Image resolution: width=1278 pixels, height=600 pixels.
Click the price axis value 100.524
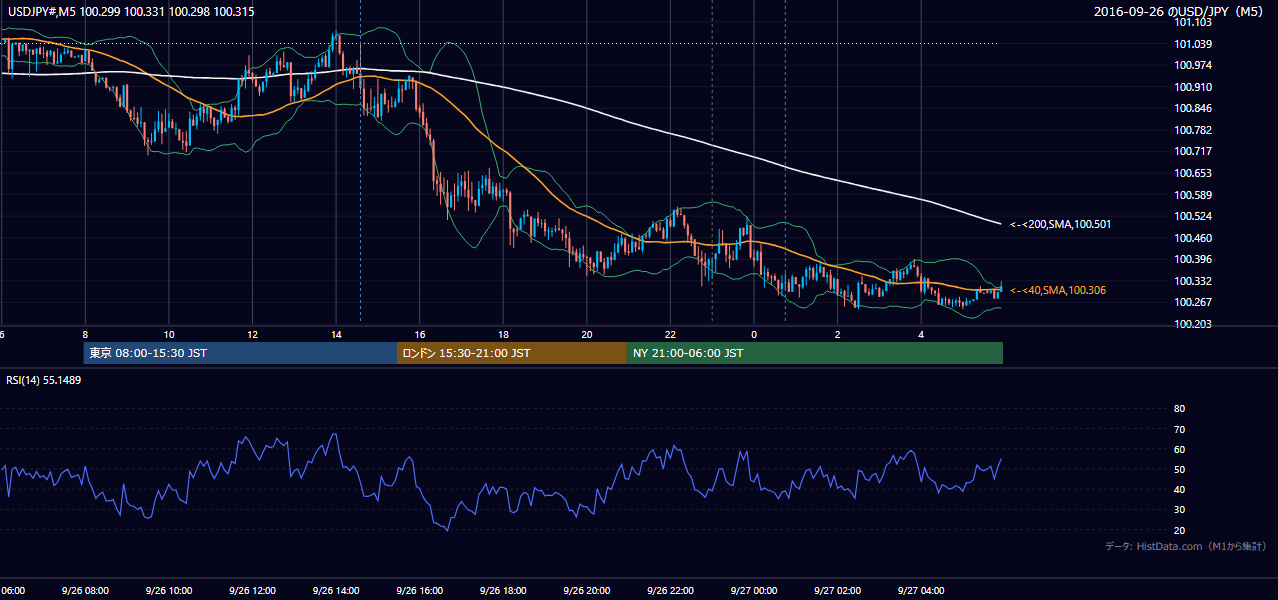click(x=1192, y=216)
